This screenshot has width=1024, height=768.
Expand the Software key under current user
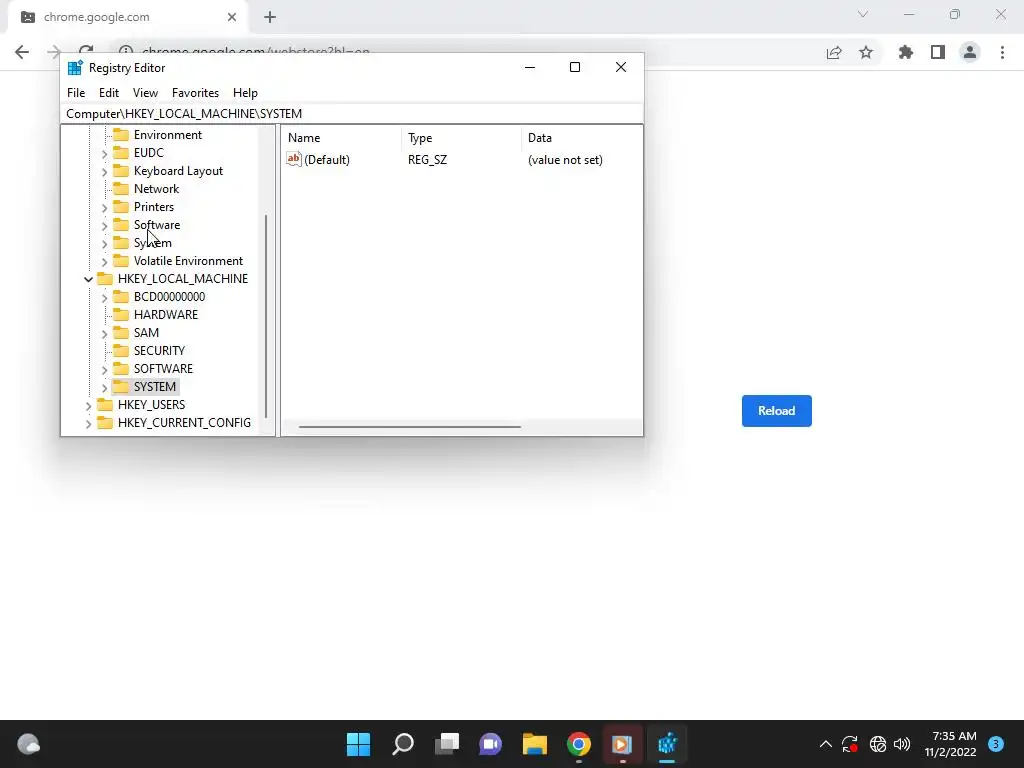click(x=104, y=226)
